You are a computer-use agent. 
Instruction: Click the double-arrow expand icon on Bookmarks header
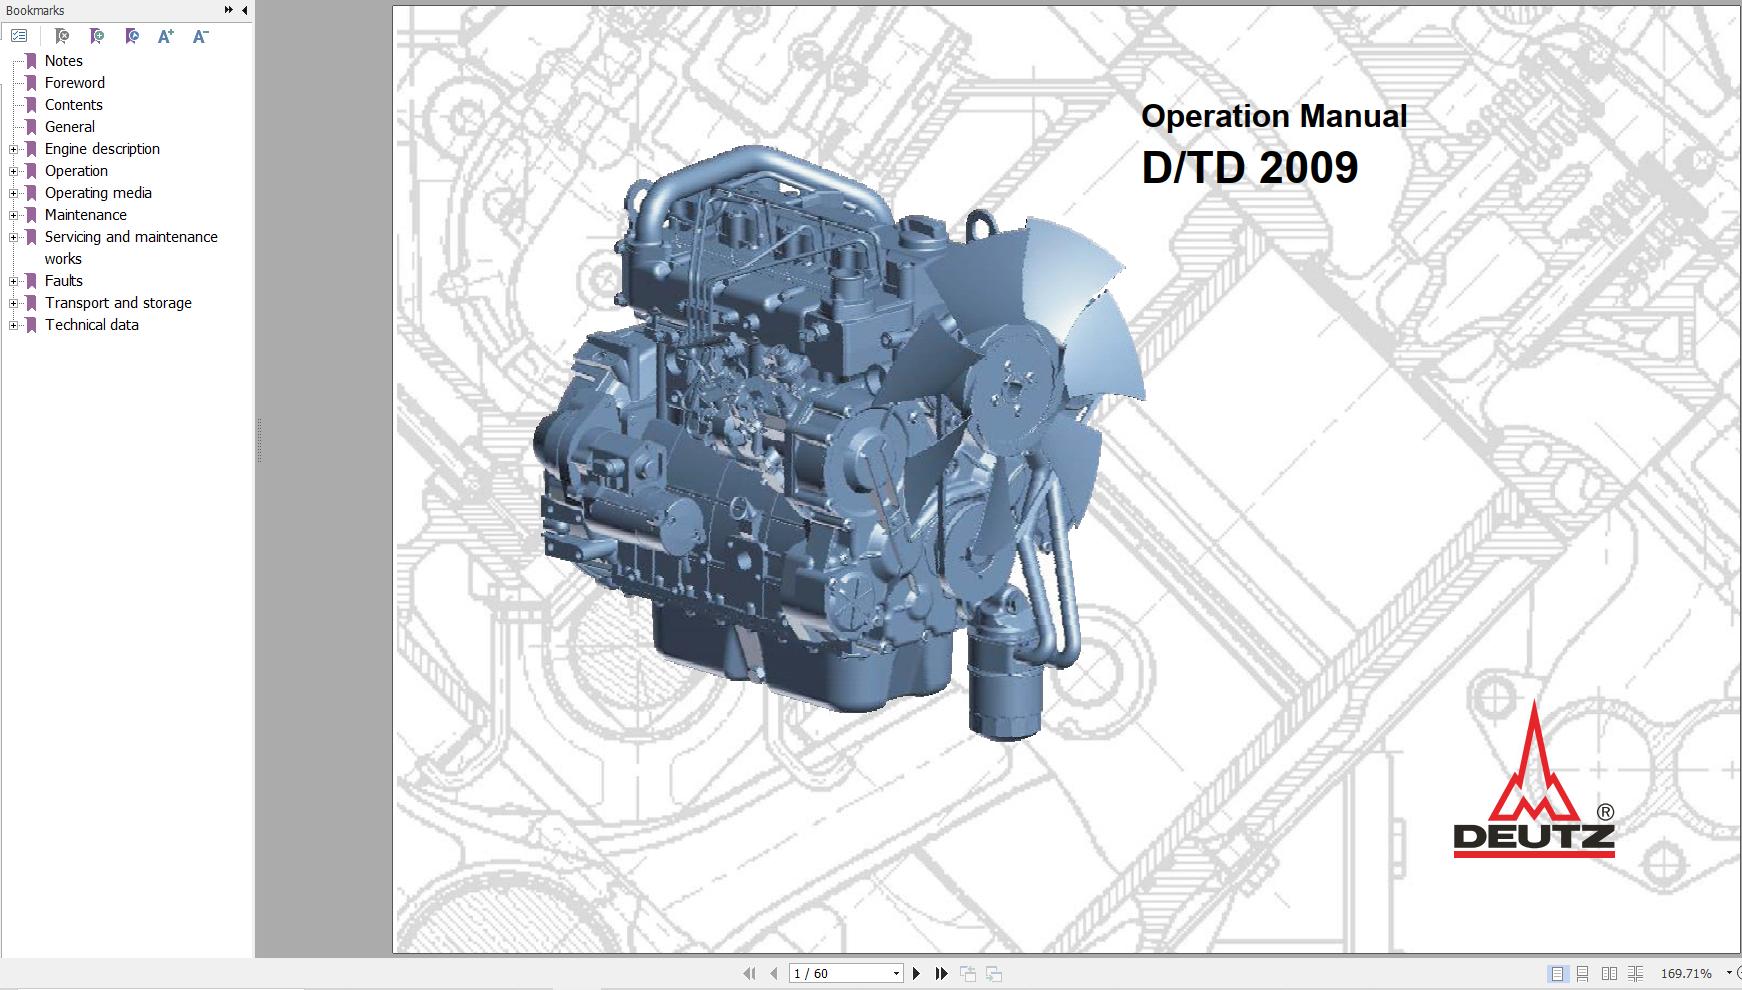pos(230,10)
